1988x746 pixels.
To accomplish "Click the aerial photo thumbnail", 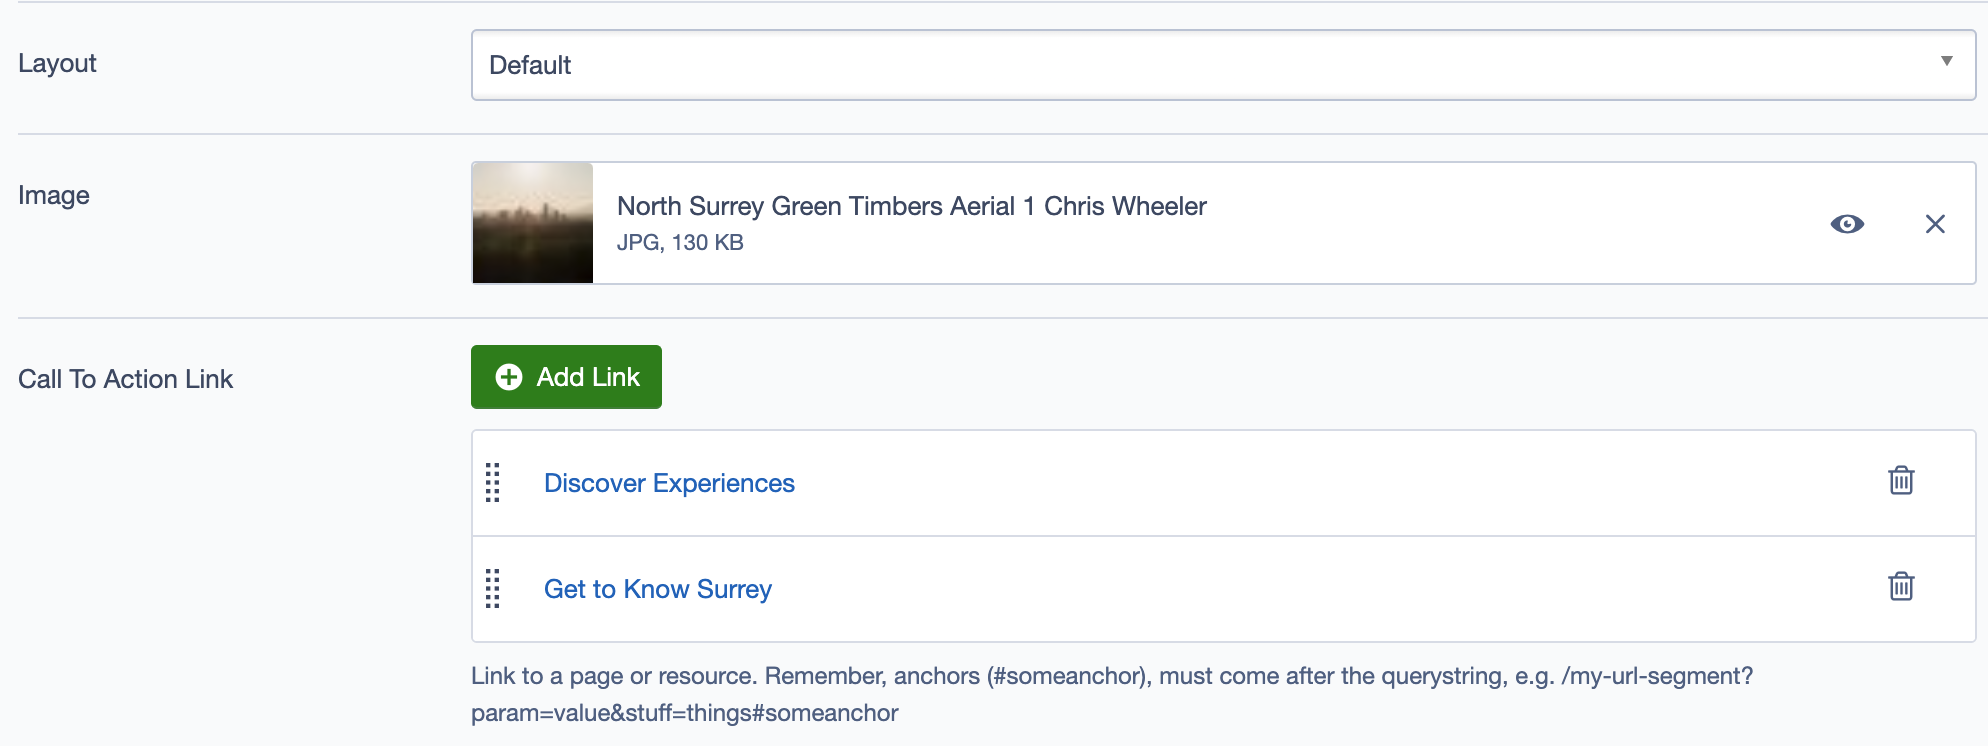I will [533, 223].
